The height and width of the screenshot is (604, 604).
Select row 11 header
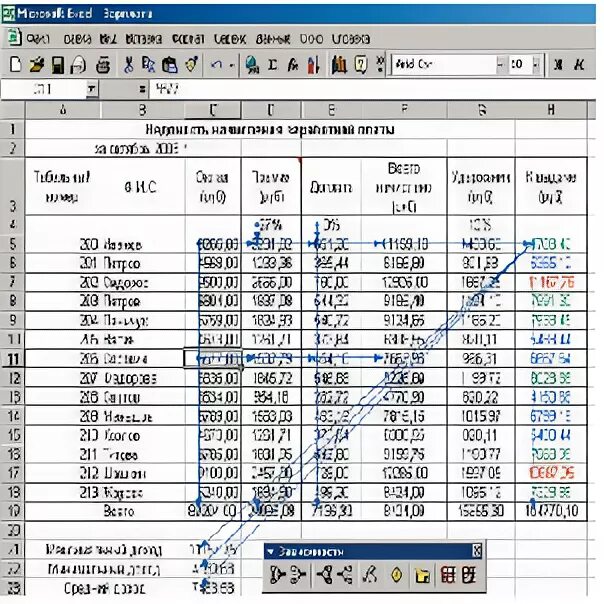point(13,359)
